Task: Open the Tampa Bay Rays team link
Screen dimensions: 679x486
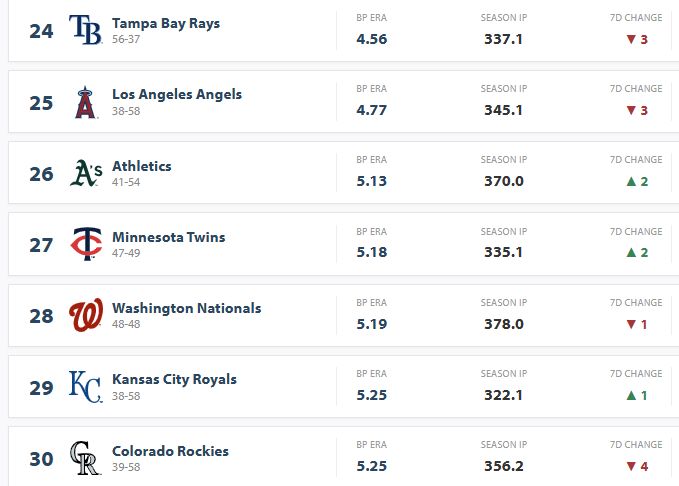Action: pyautogui.click(x=166, y=23)
